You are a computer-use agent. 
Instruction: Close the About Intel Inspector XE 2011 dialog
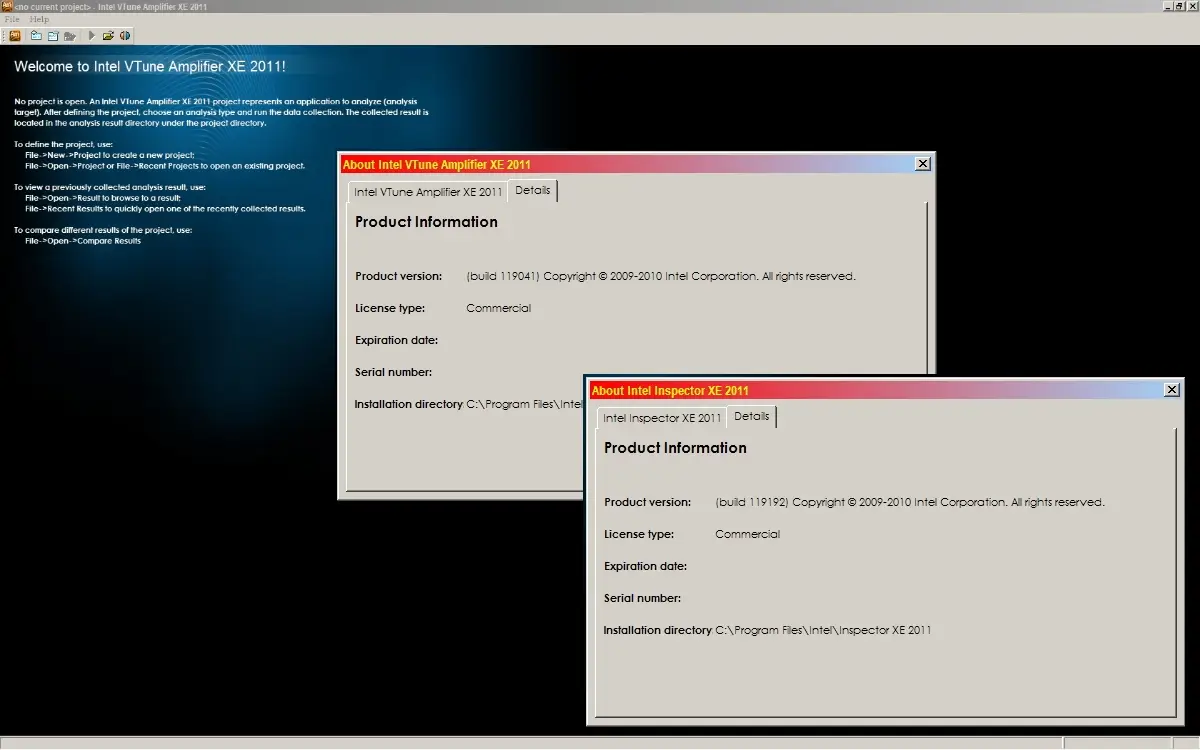(x=1172, y=390)
